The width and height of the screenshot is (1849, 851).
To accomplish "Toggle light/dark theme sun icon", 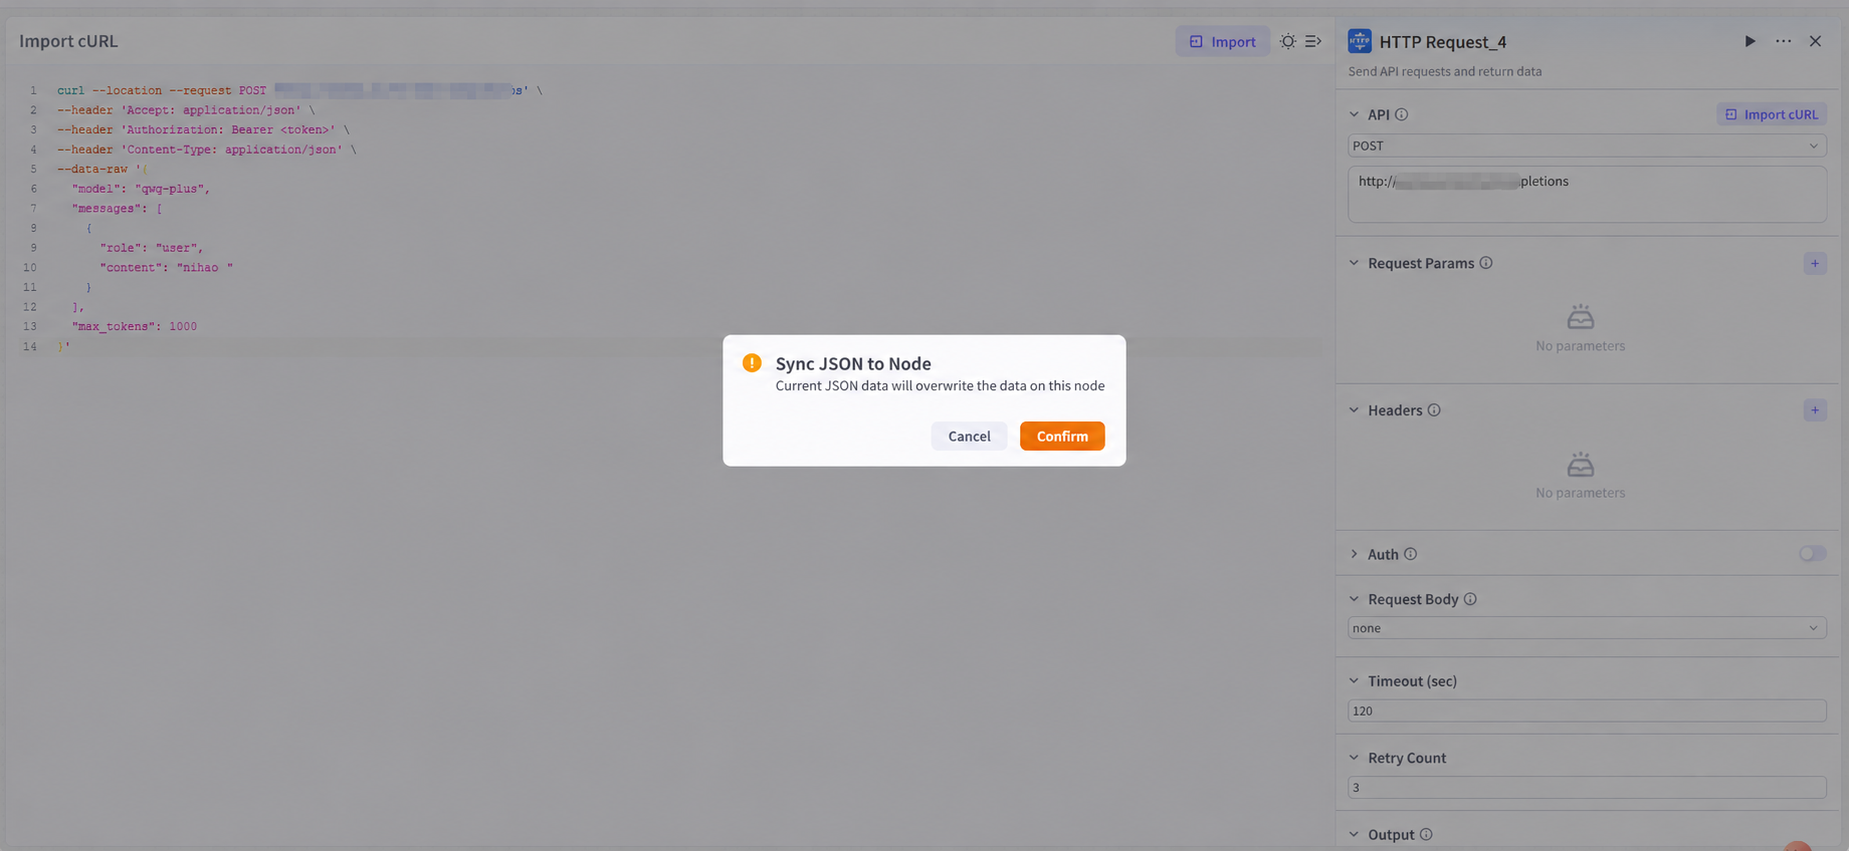I will click(x=1288, y=41).
